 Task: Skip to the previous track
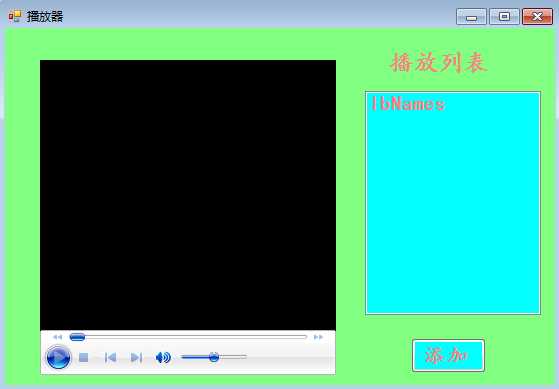pyautogui.click(x=111, y=357)
